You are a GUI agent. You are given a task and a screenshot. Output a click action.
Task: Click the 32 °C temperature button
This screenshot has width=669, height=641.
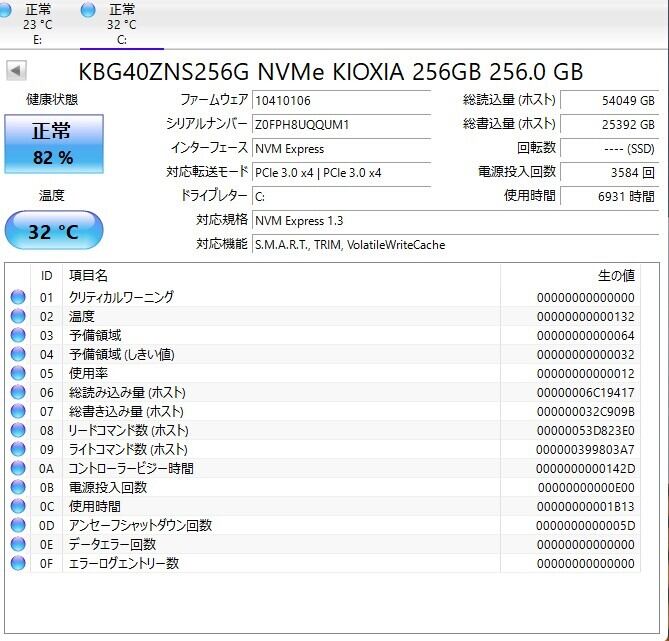click(53, 231)
